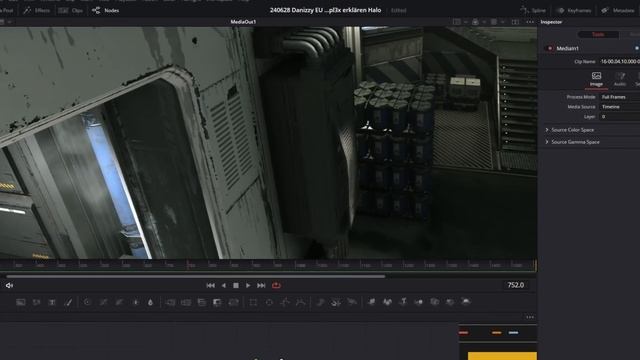Open the Process Mode dropdown
The height and width of the screenshot is (360, 640).
[x=620, y=97]
